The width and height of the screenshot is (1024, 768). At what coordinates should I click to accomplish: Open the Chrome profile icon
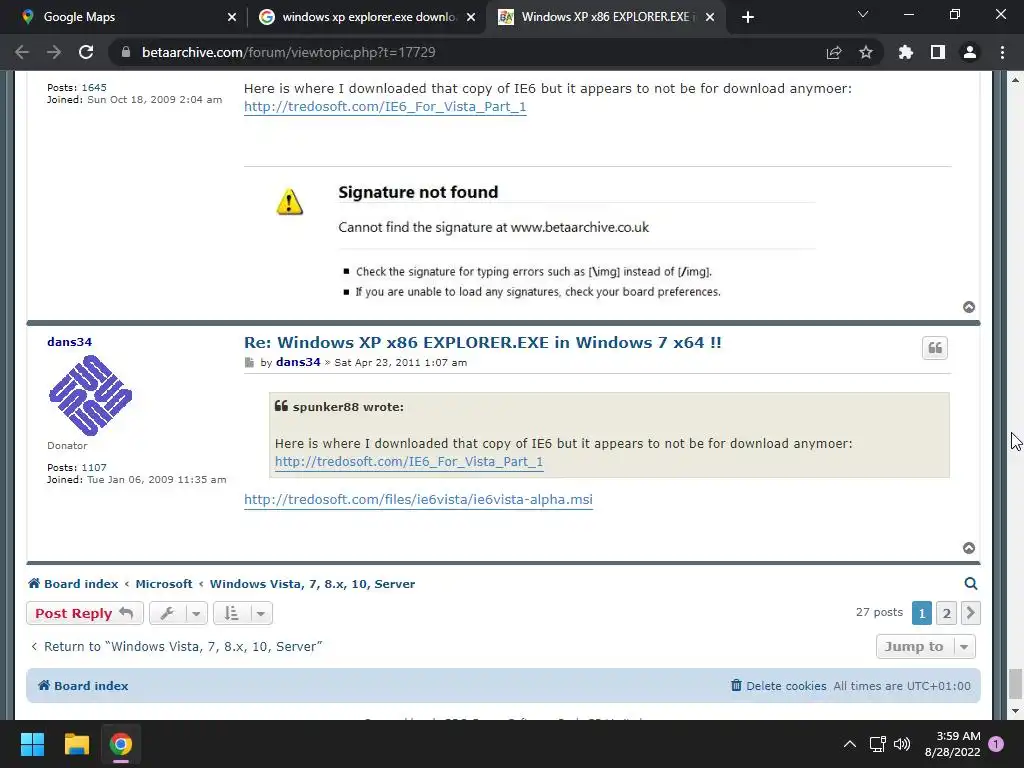point(970,52)
